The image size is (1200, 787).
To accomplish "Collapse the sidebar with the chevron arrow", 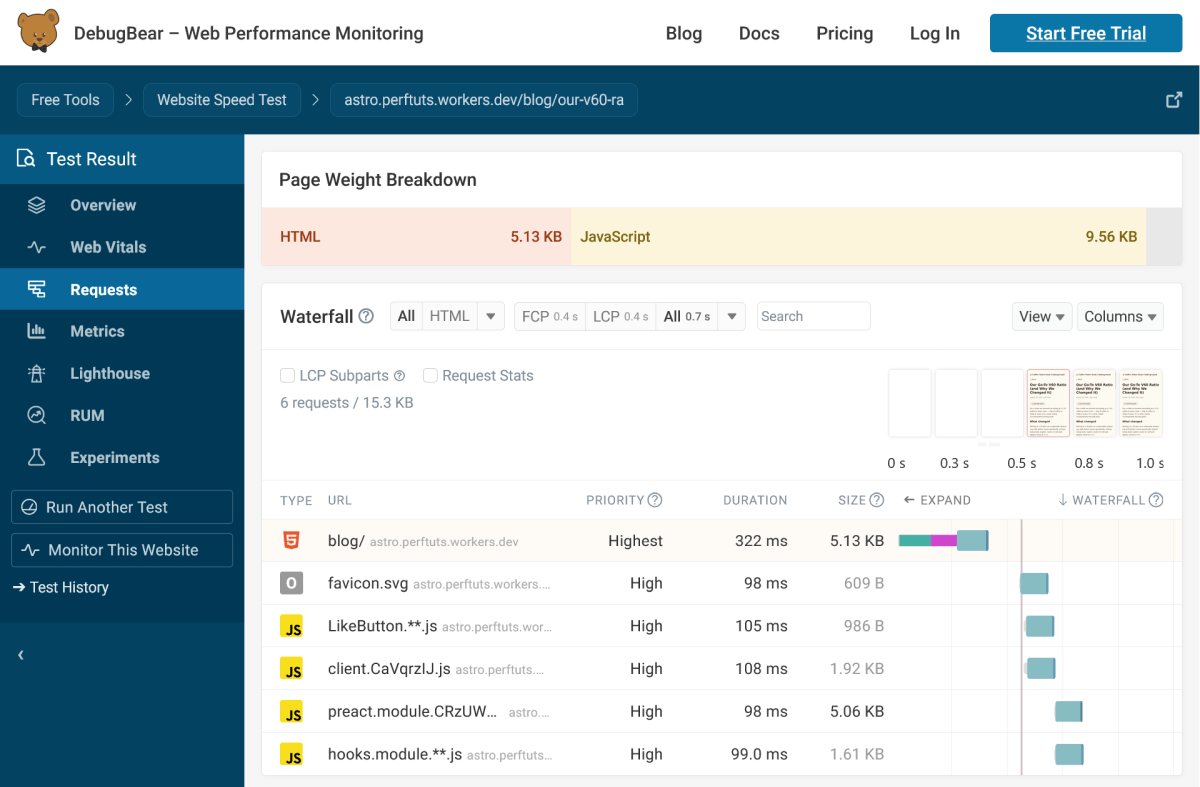I will coord(21,655).
